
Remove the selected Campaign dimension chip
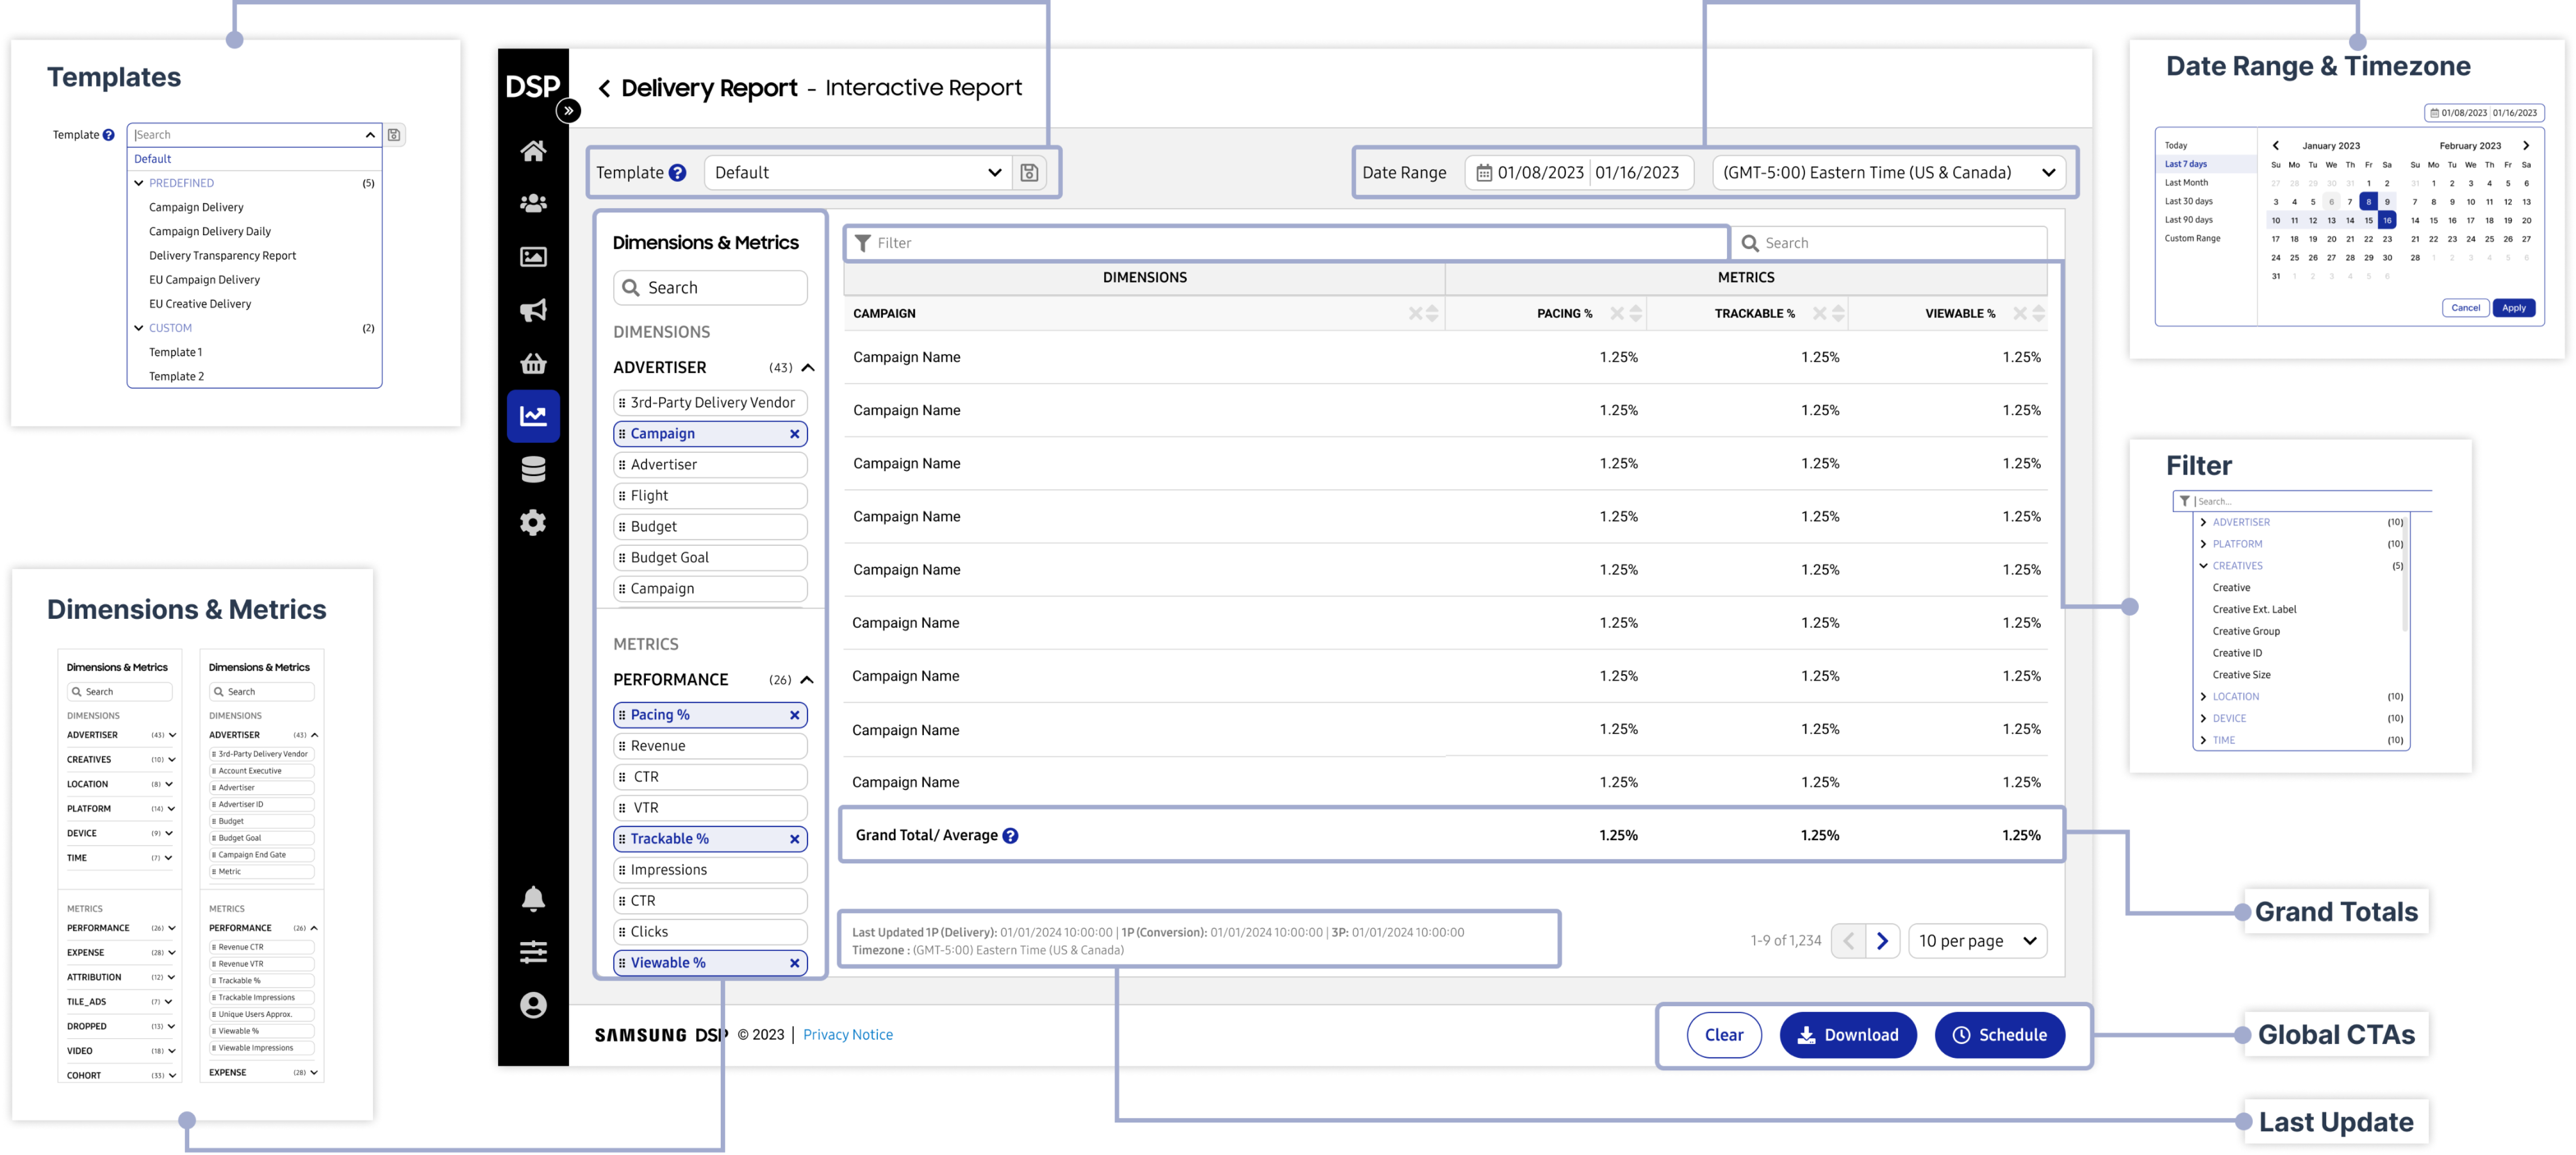pos(794,434)
